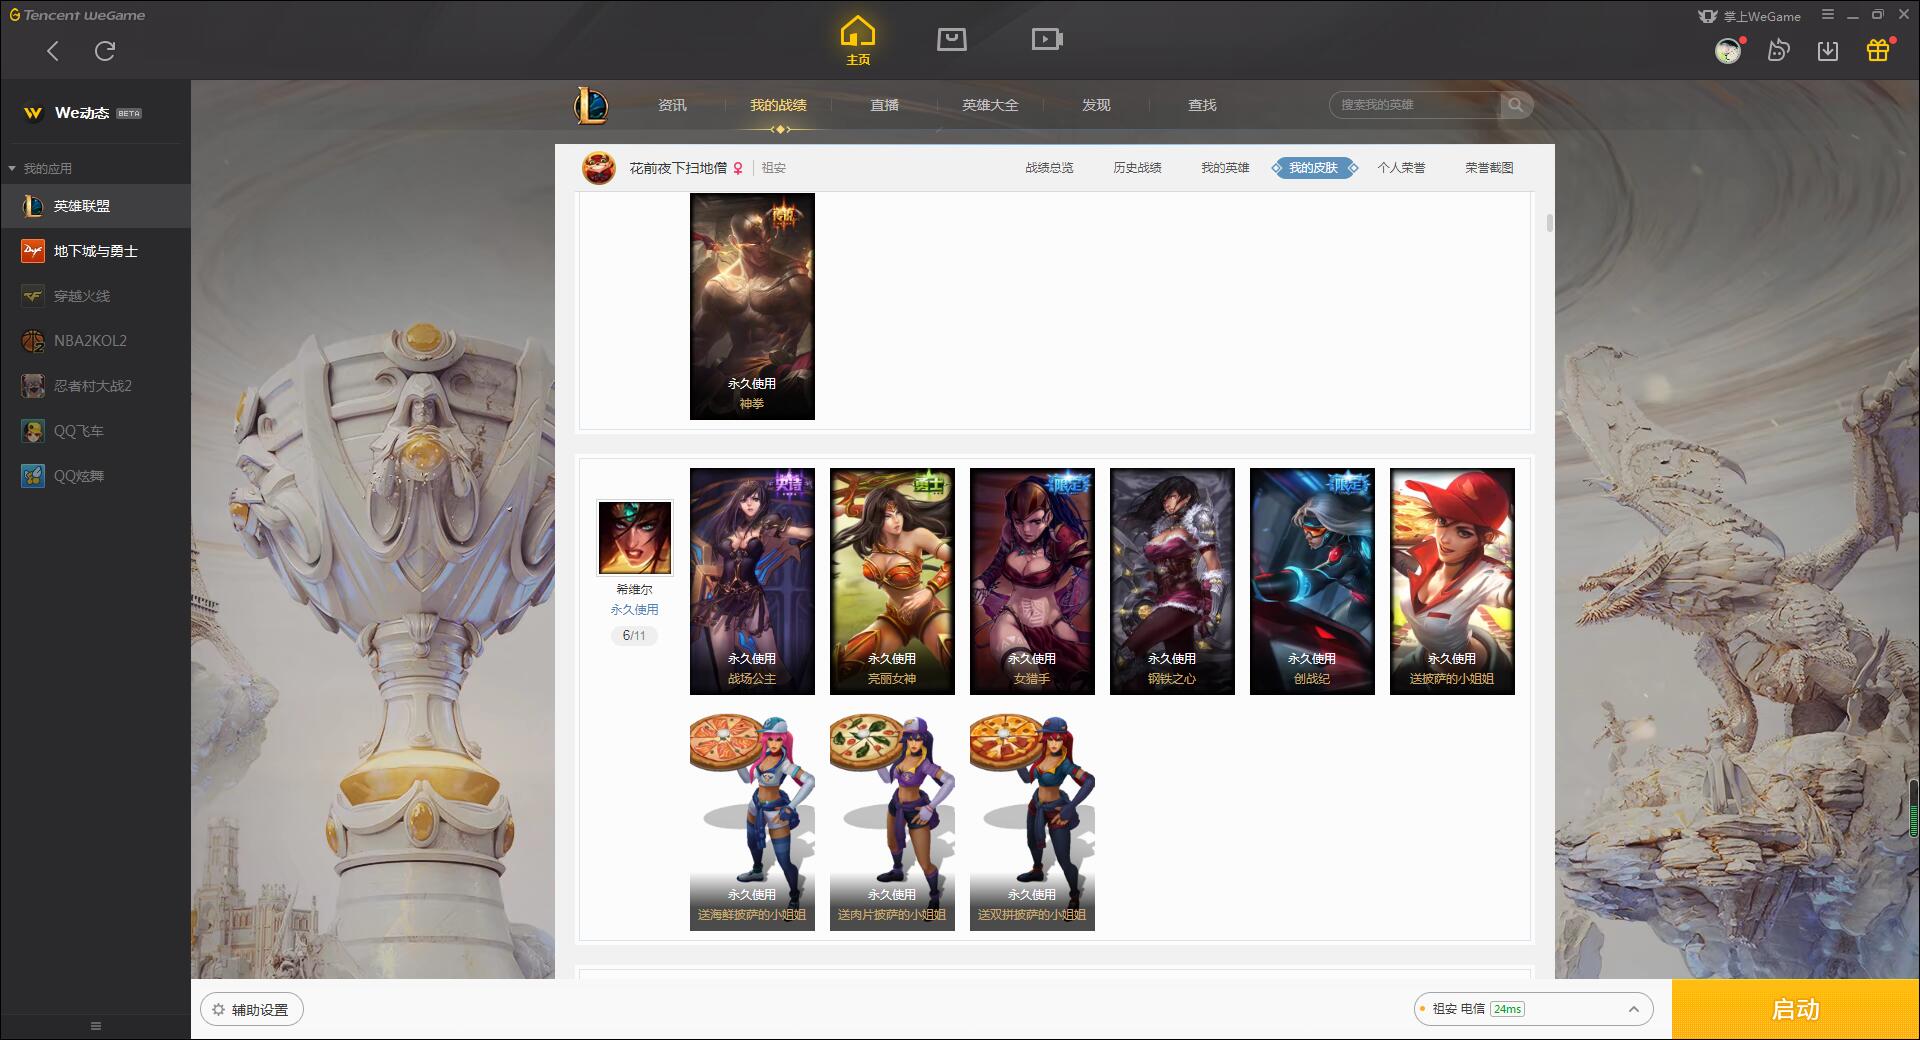This screenshot has height=1040, width=1920.
Task: Open the 发现 tab
Action: (1096, 105)
